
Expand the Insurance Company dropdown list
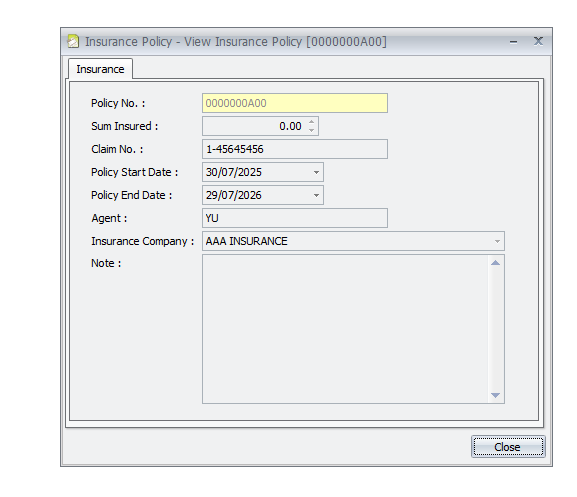497,241
